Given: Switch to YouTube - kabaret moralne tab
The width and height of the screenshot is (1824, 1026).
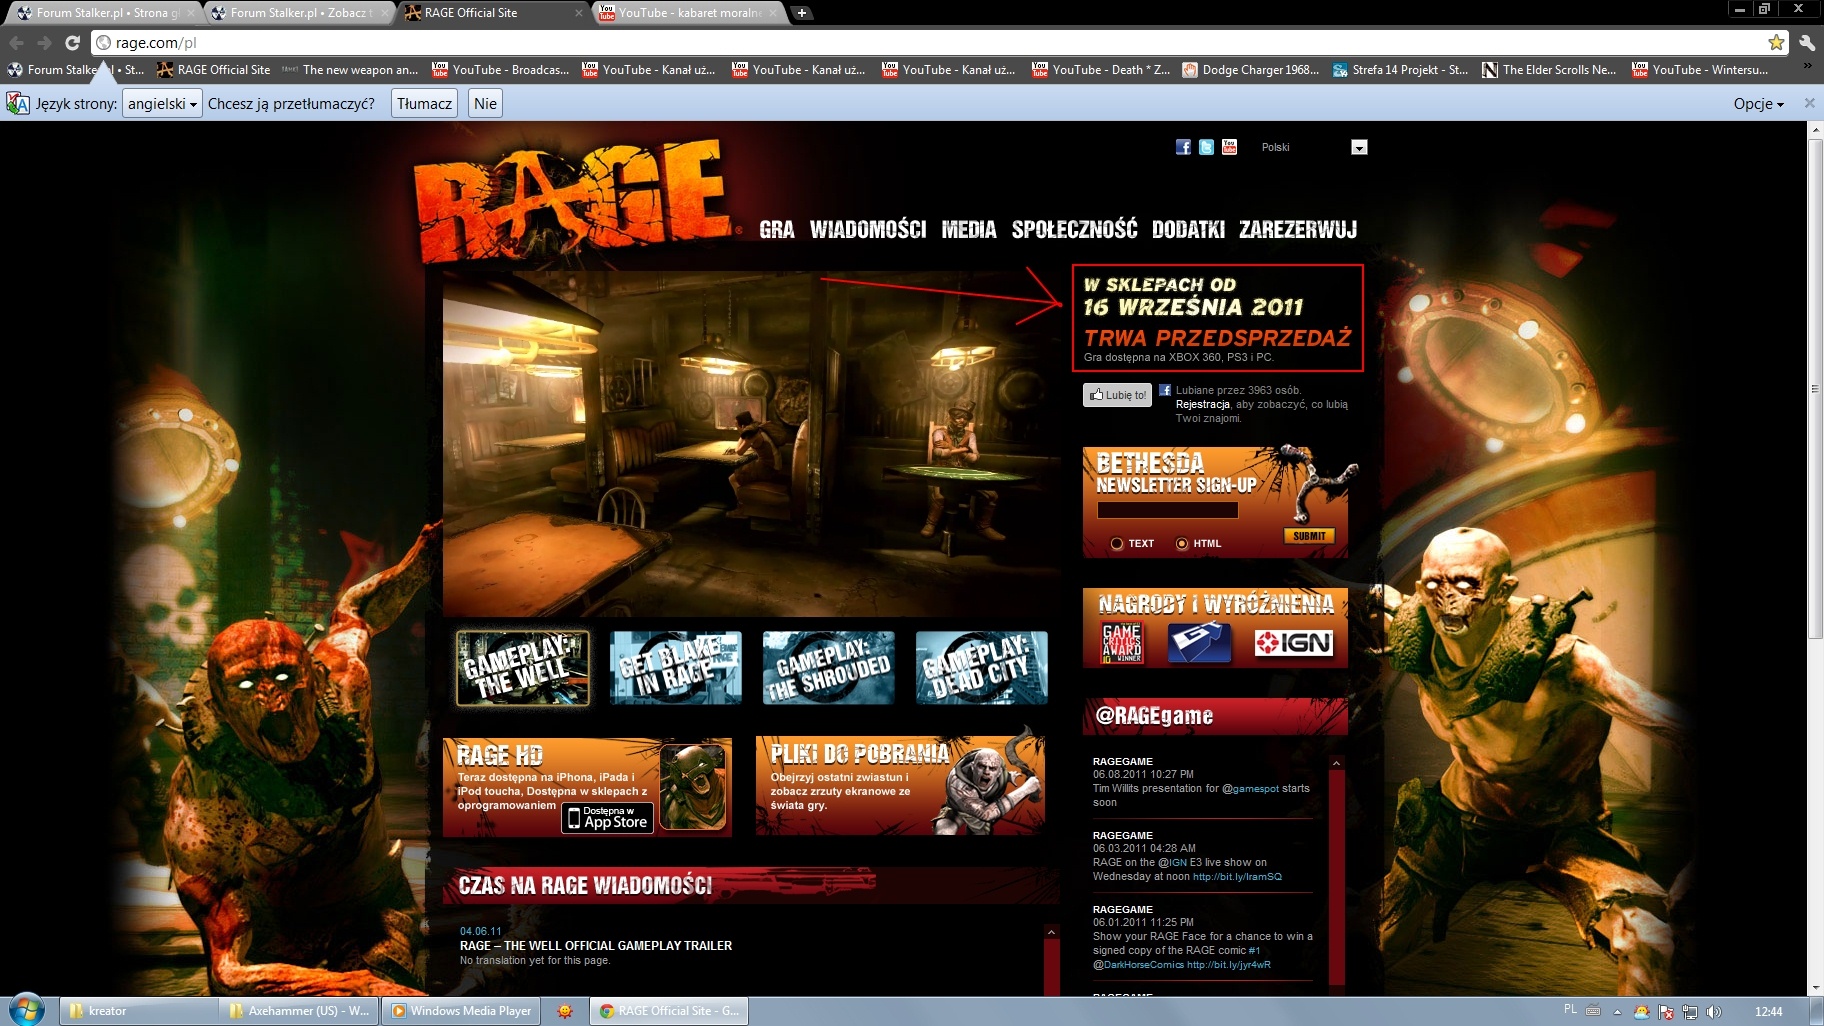Looking at the screenshot, I should point(690,13).
